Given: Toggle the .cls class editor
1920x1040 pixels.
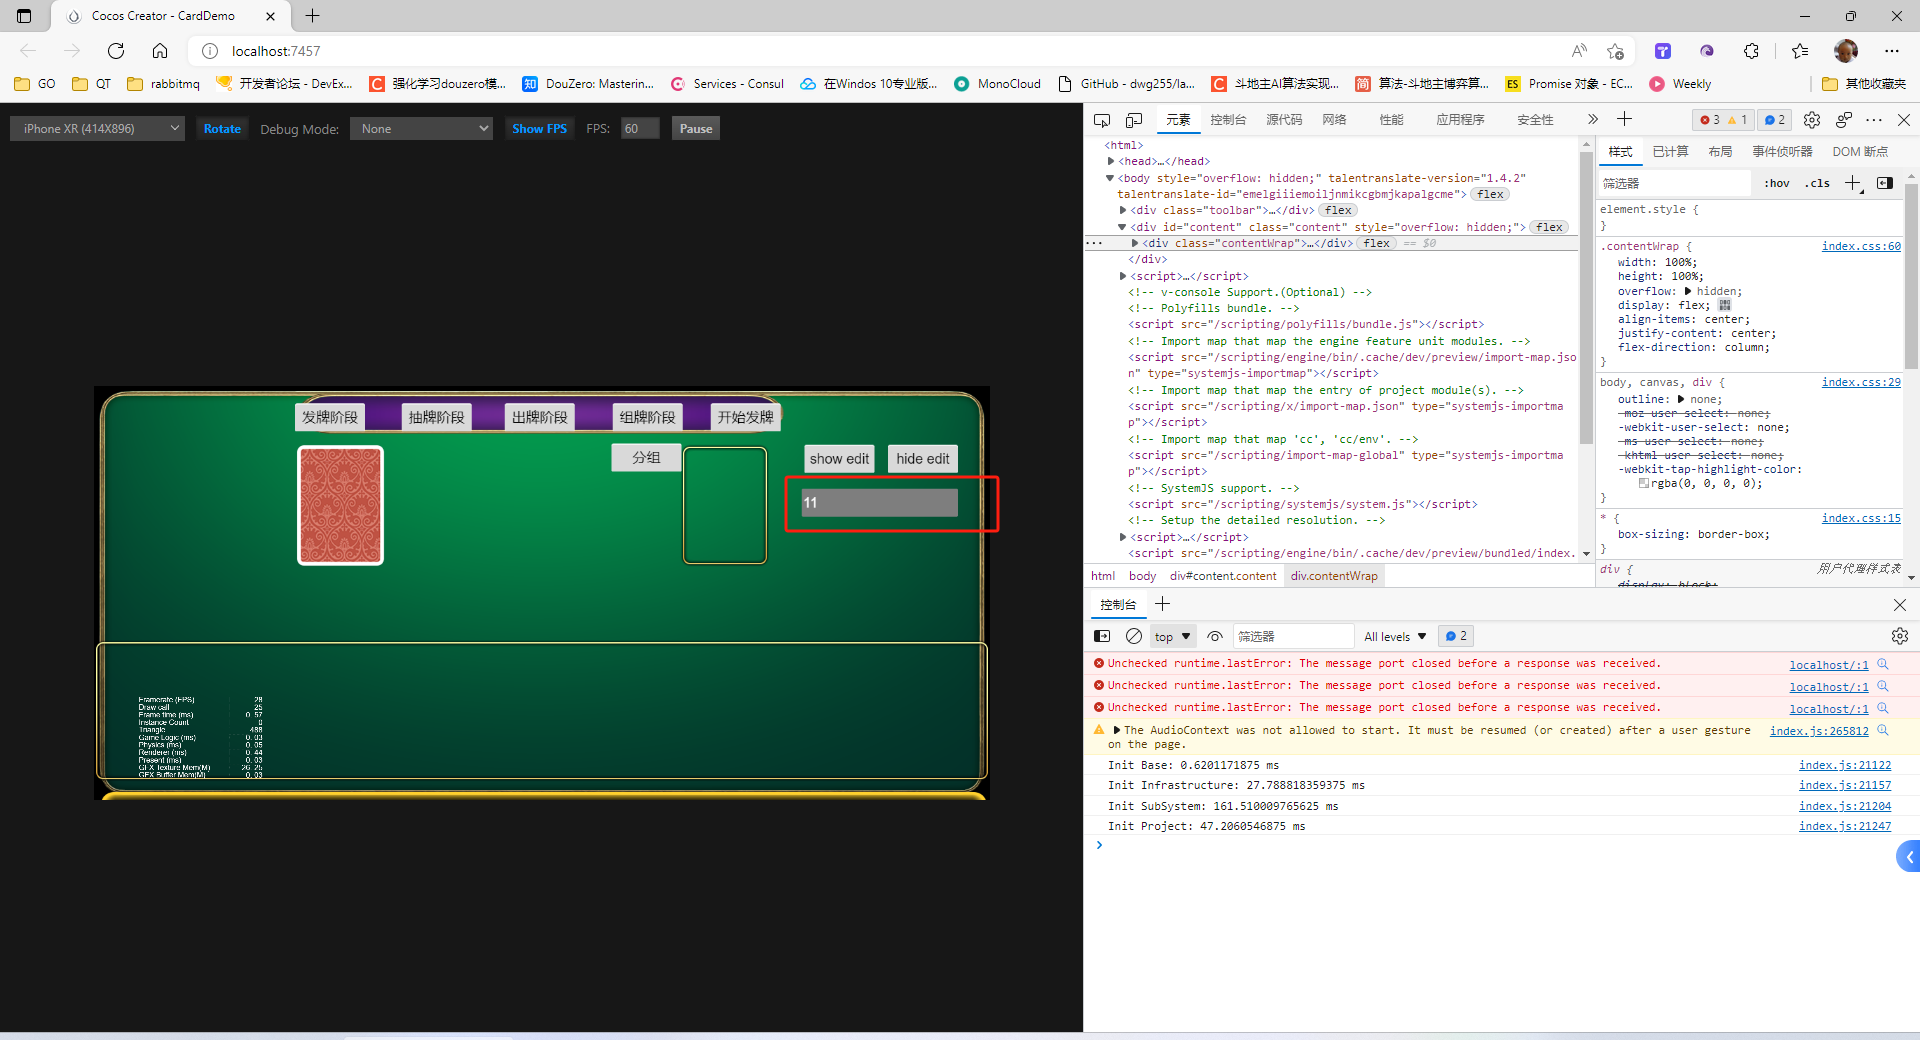Looking at the screenshot, I should [1817, 183].
